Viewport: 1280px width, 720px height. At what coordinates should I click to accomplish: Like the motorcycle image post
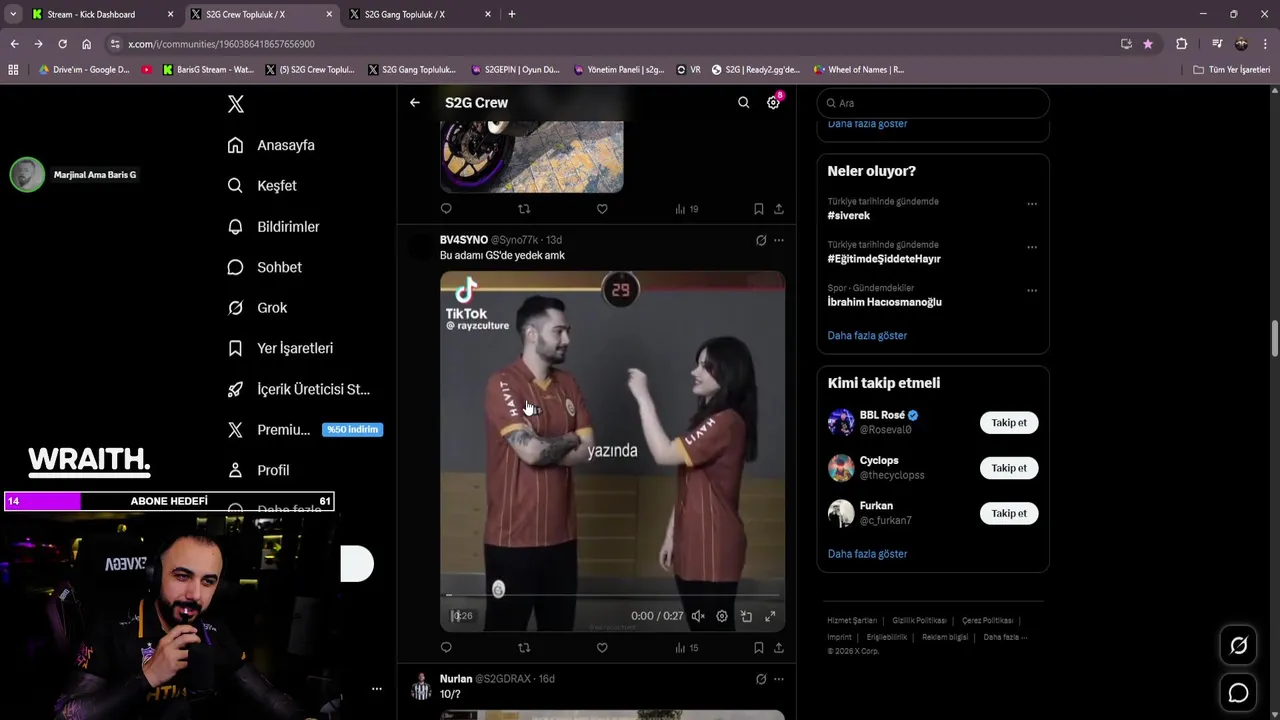[x=602, y=209]
